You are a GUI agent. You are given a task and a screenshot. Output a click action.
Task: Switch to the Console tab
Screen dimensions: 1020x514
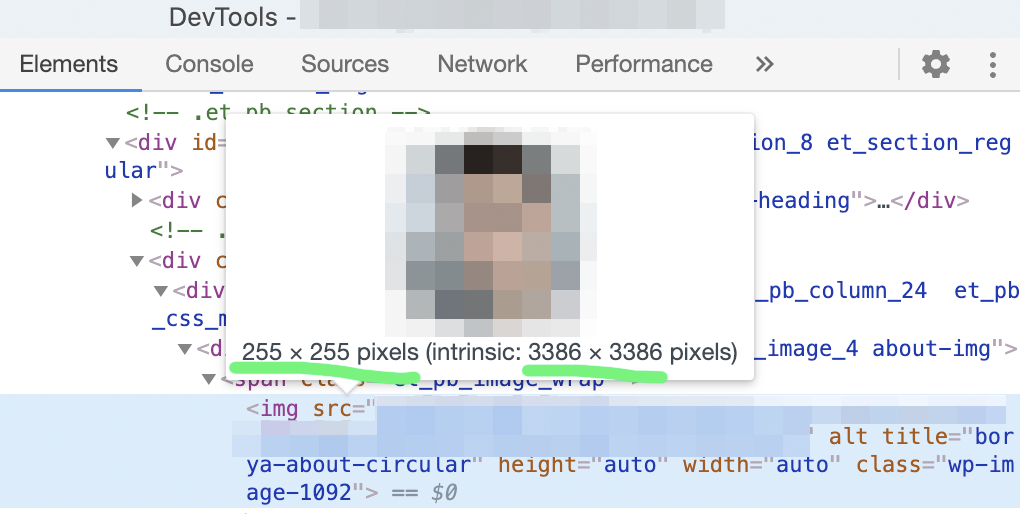pos(209,64)
